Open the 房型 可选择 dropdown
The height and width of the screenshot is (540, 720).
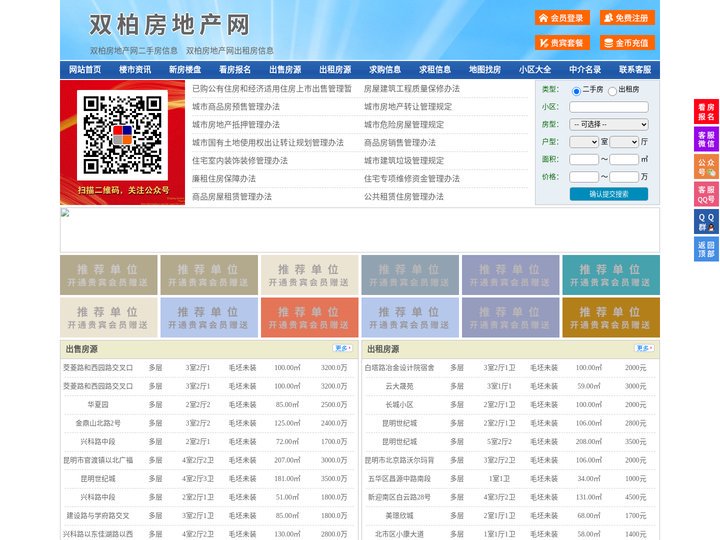point(609,124)
